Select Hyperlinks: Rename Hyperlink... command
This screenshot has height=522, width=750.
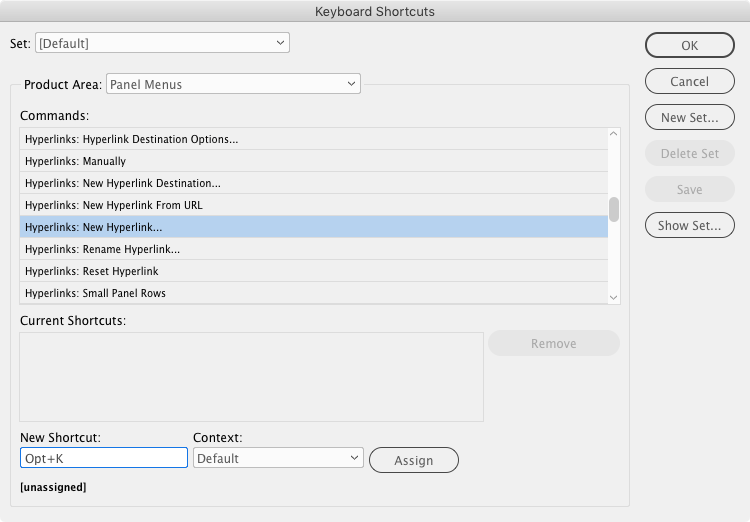(314, 249)
